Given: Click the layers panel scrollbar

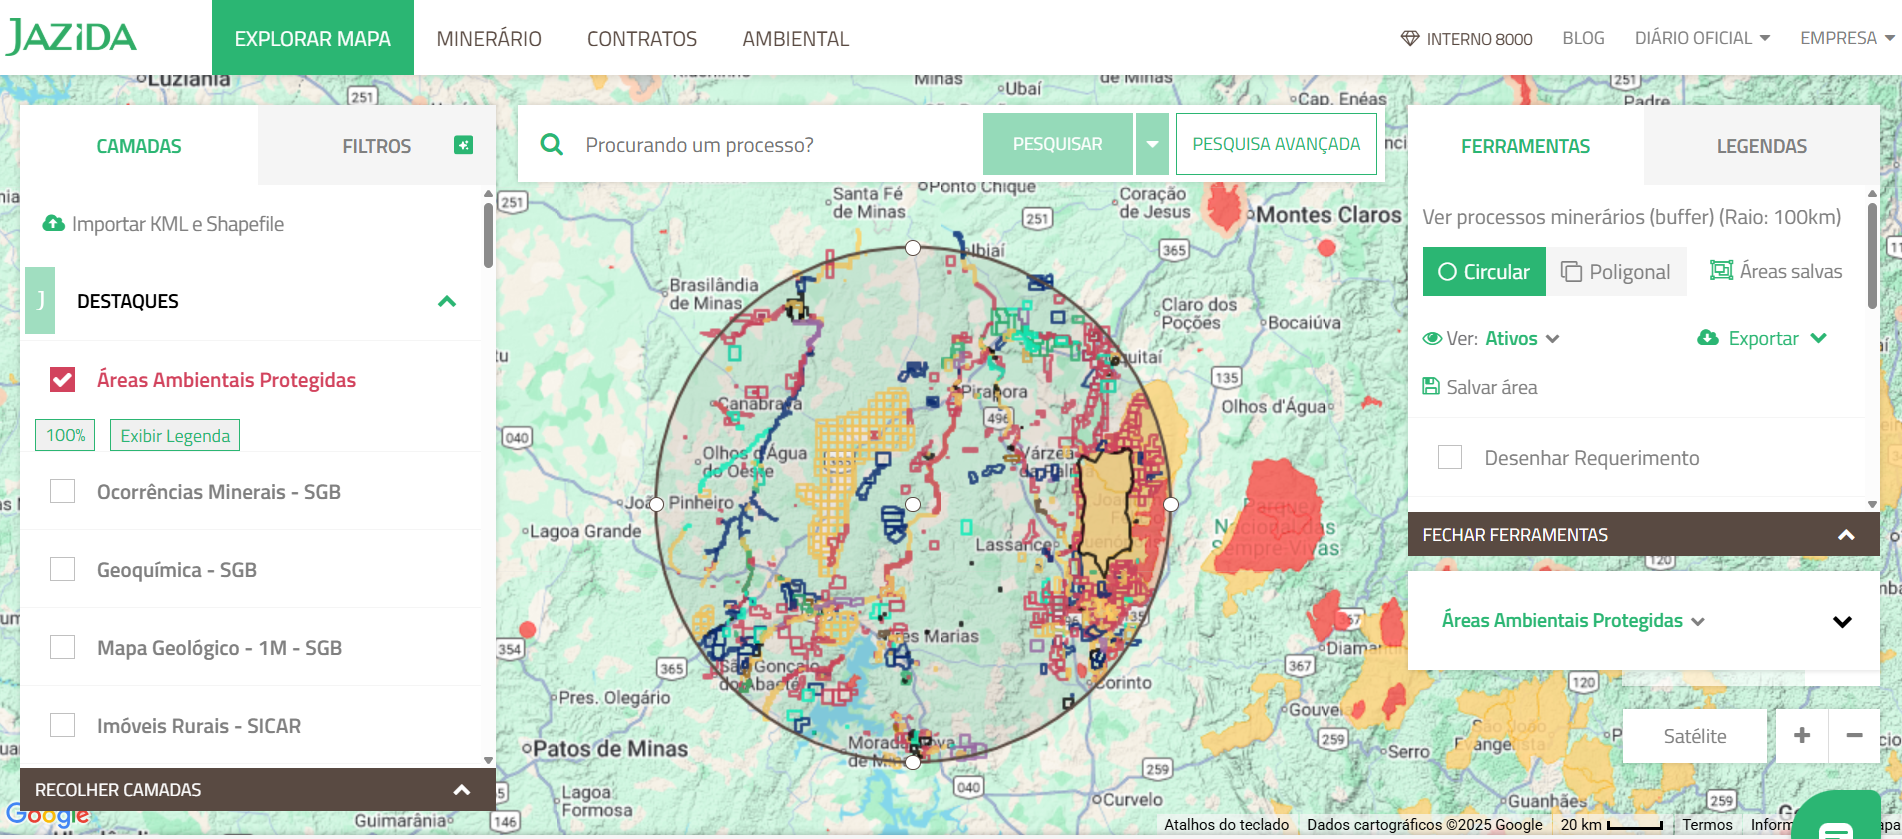Looking at the screenshot, I should [489, 237].
